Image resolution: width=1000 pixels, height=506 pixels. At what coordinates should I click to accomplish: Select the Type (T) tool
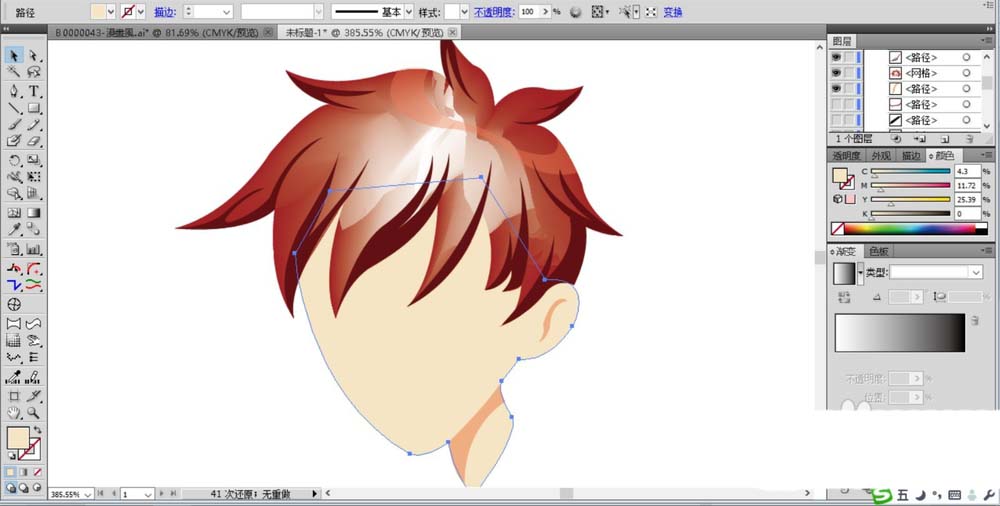pos(33,91)
